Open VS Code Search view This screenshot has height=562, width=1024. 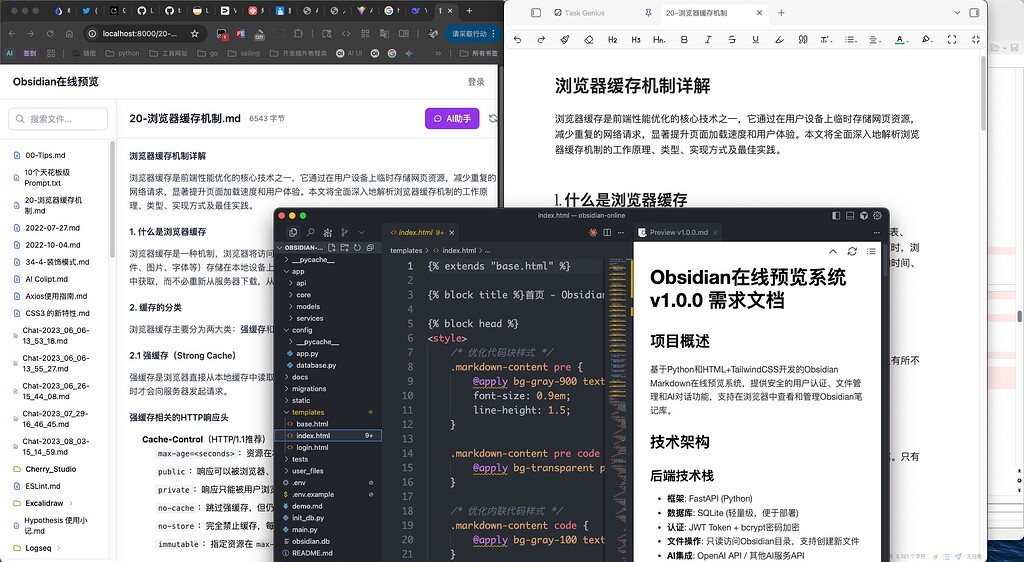pyautogui.click(x=310, y=232)
